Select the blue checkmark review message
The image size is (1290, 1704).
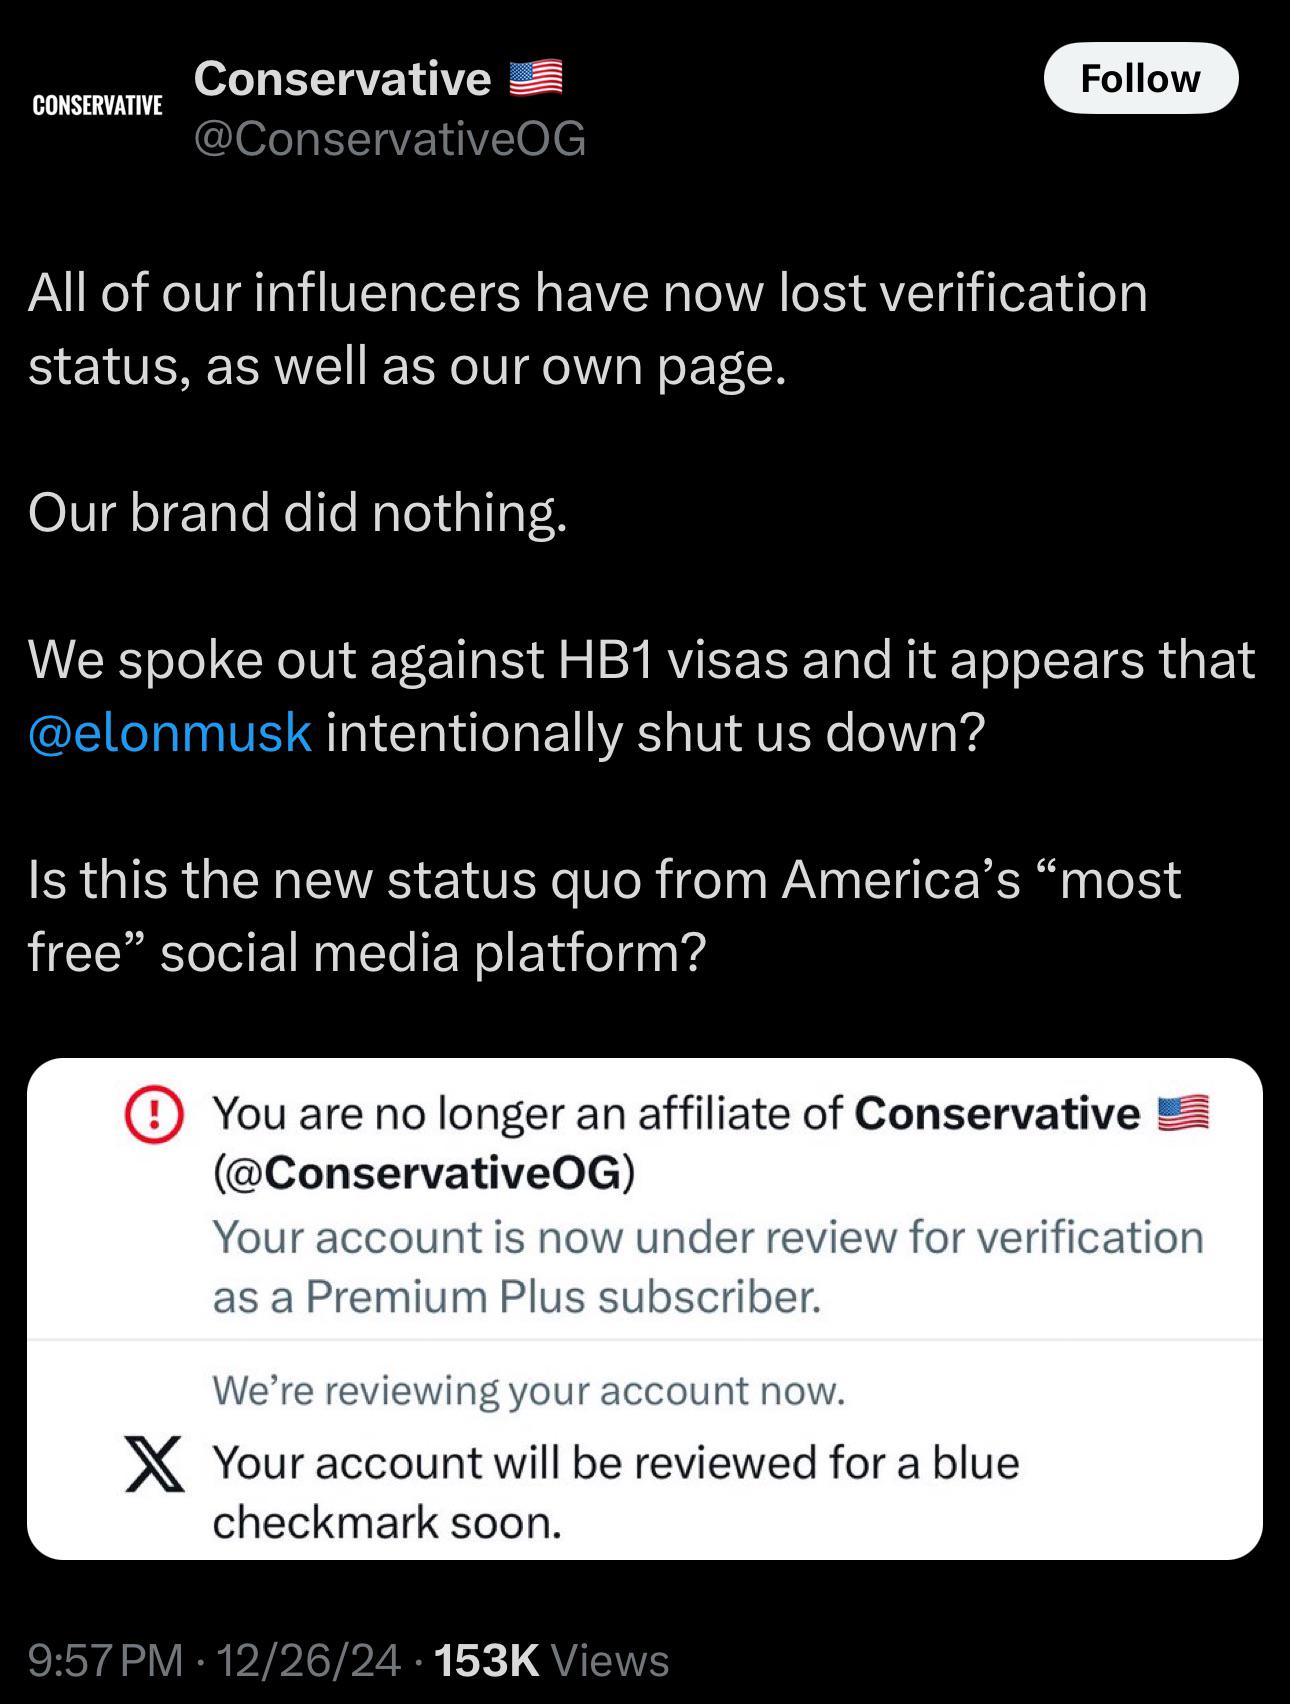point(615,1492)
